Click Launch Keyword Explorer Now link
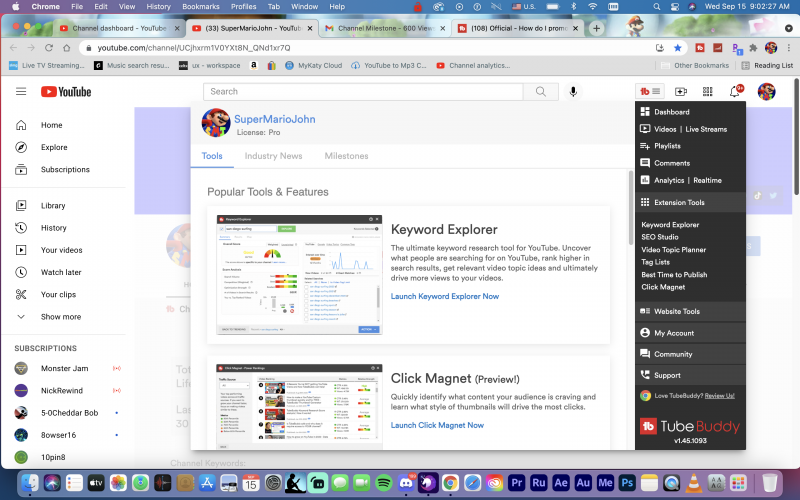 (444, 296)
